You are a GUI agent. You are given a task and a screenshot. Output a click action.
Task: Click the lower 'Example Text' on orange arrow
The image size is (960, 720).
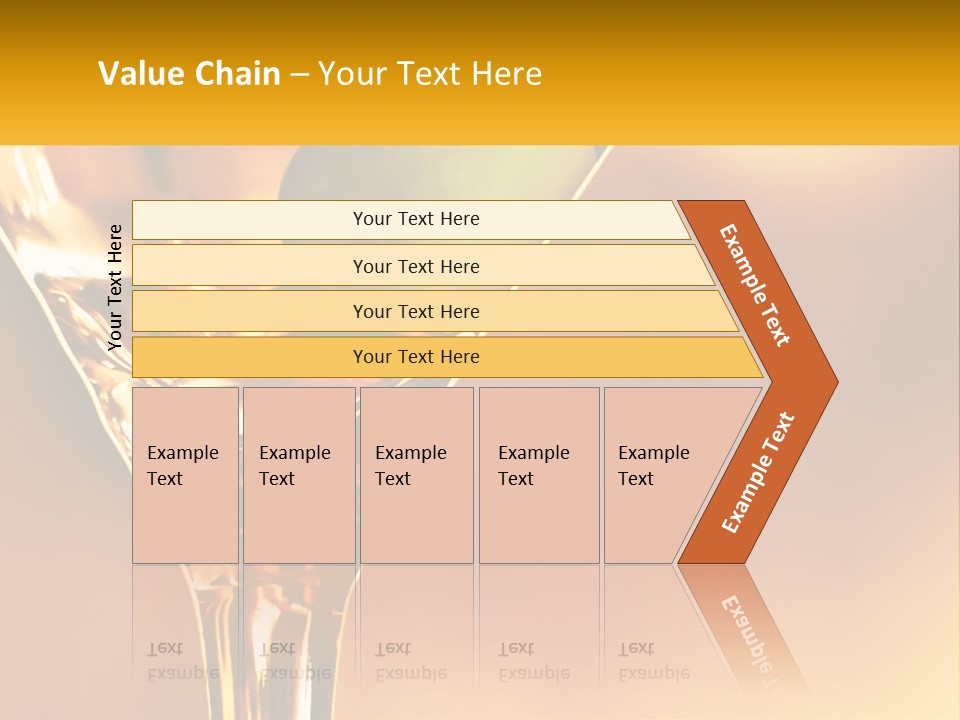758,473
